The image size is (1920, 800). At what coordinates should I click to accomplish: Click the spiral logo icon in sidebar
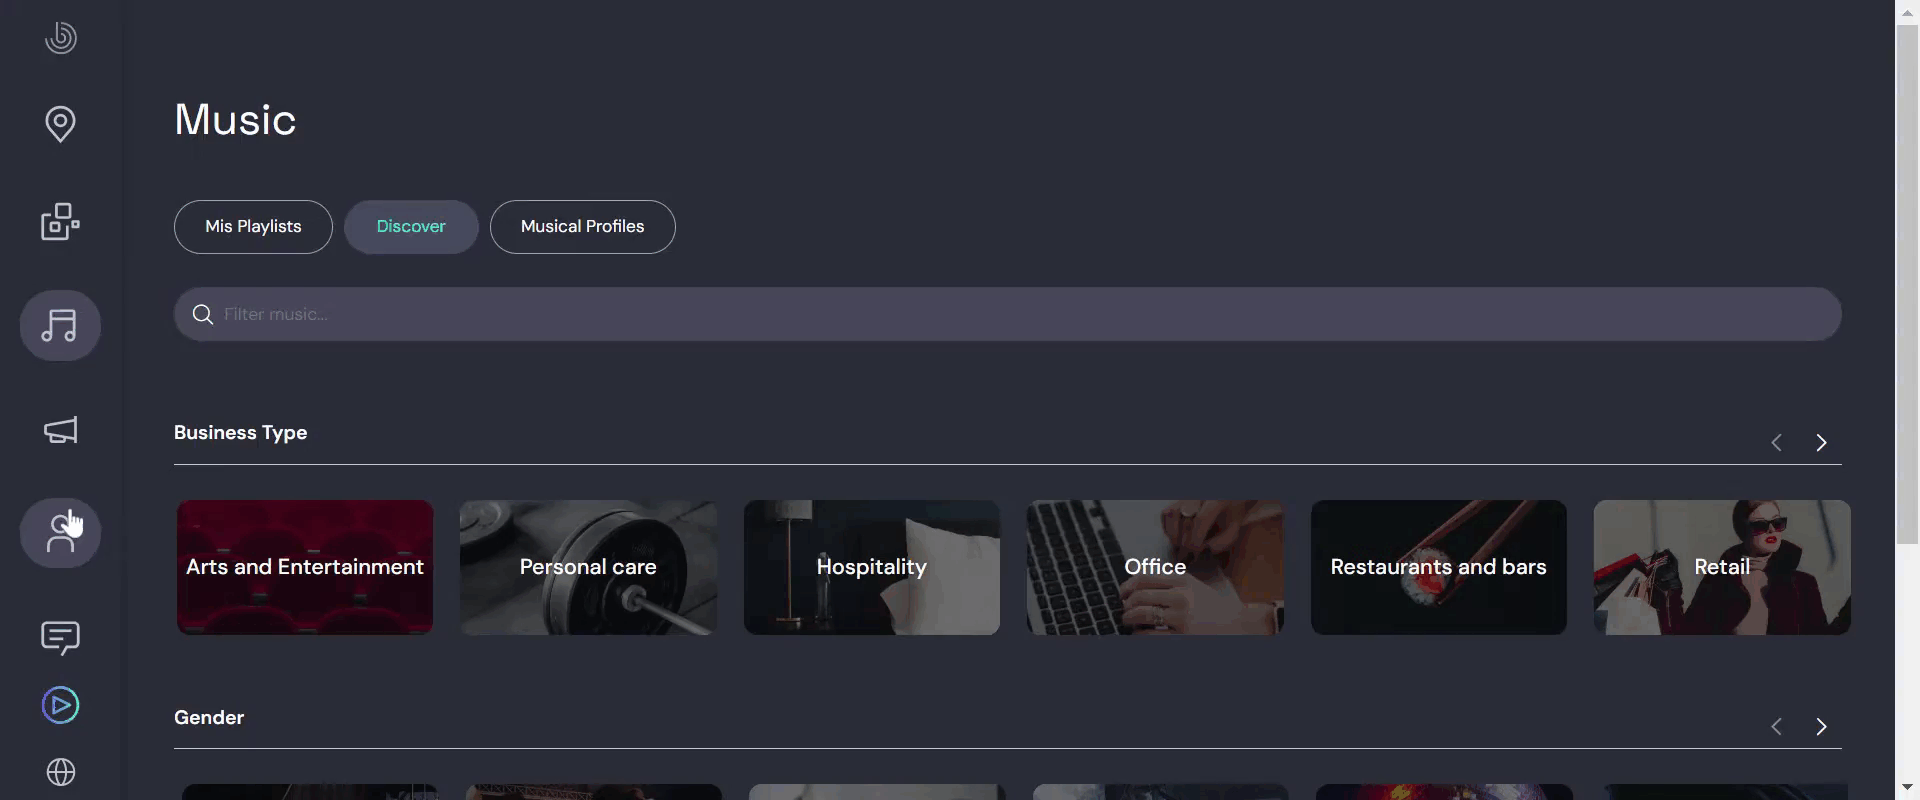[x=61, y=38]
